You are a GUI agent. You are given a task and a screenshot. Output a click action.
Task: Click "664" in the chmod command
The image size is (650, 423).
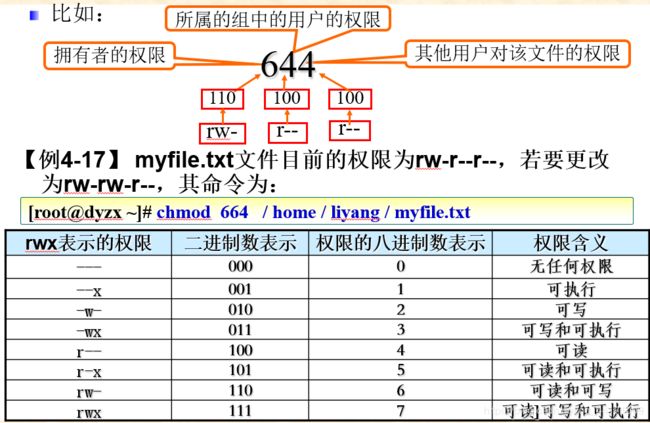(234, 212)
